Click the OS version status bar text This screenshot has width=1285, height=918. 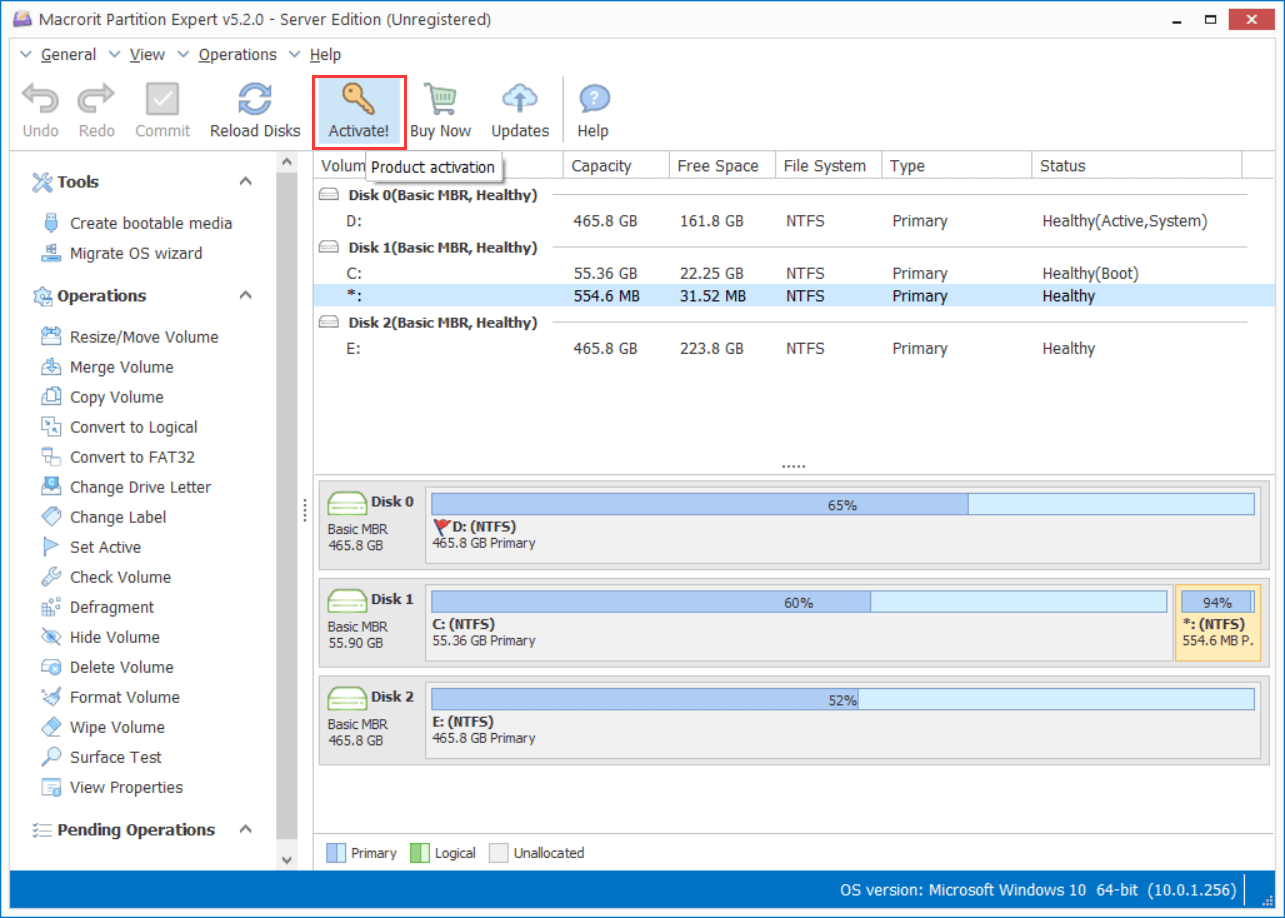(x=1038, y=889)
